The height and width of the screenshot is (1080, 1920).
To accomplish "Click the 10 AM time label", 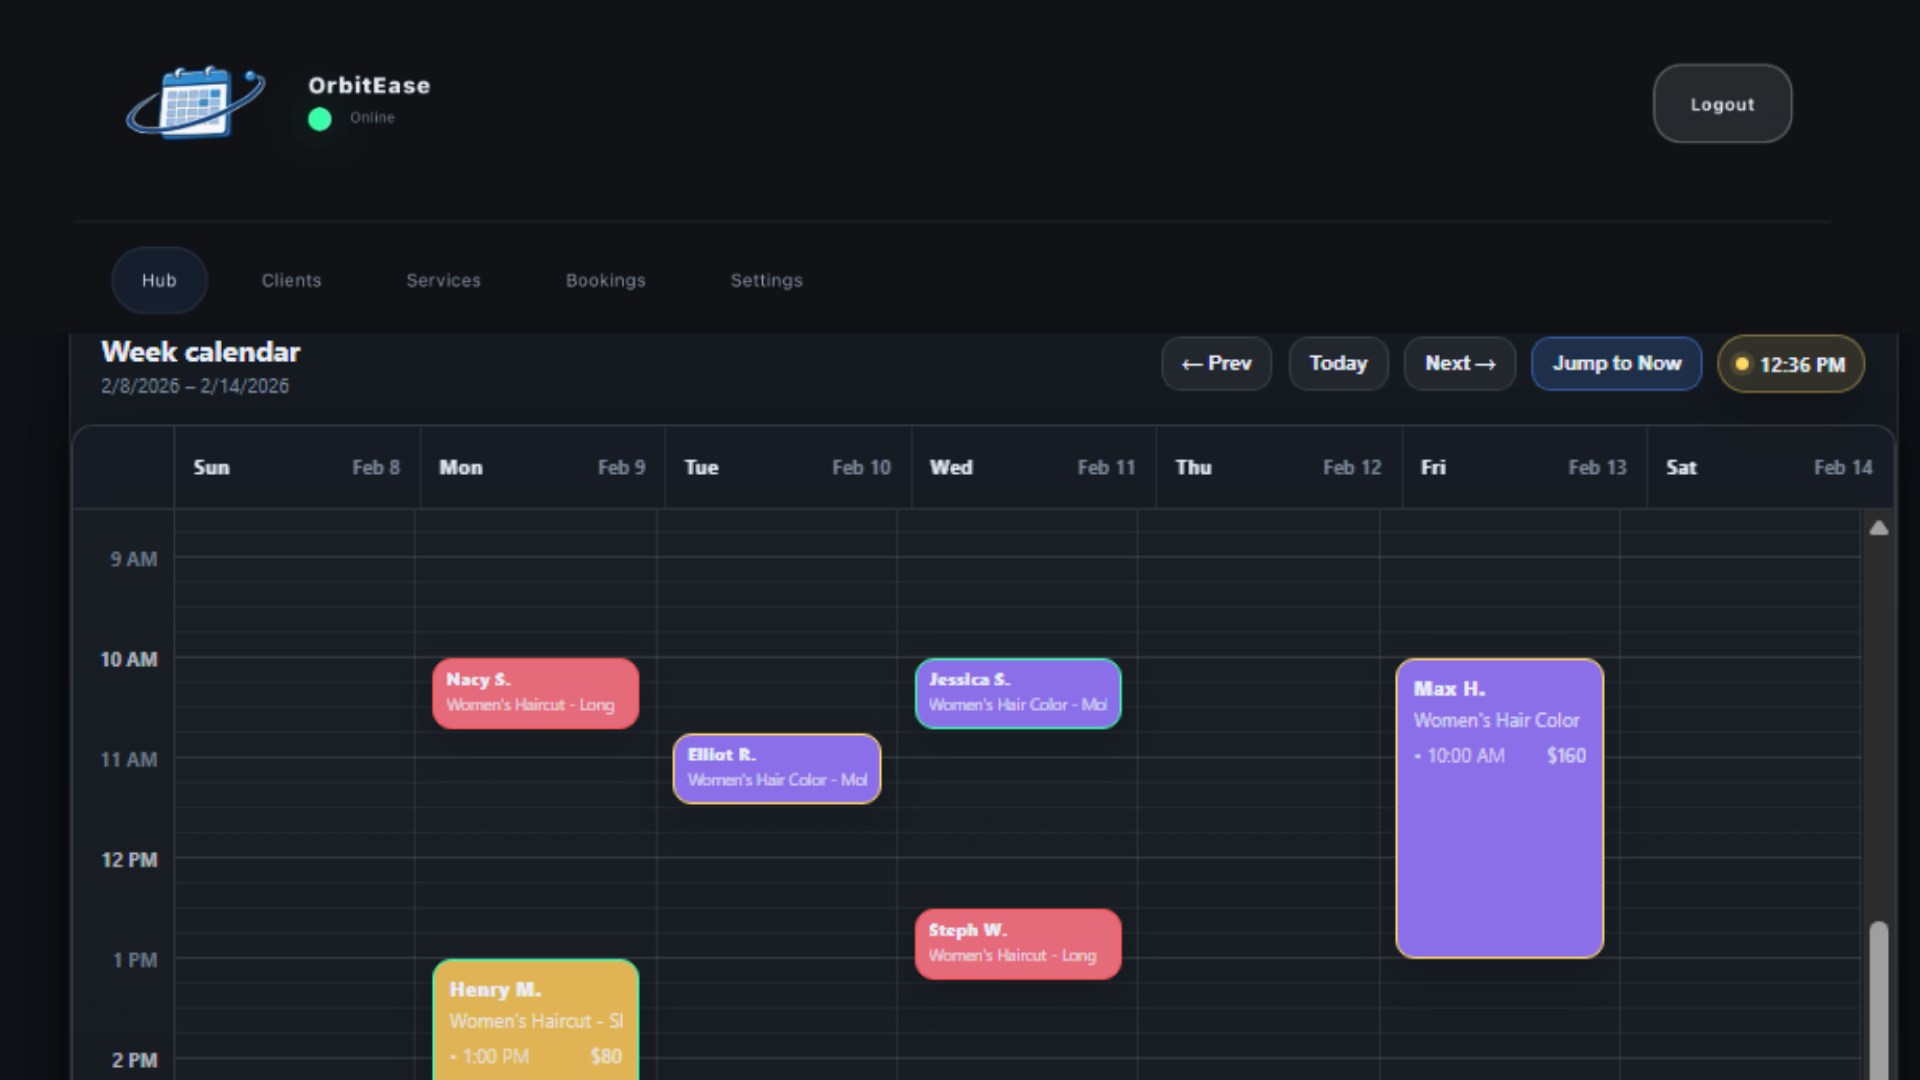I will pyautogui.click(x=129, y=660).
